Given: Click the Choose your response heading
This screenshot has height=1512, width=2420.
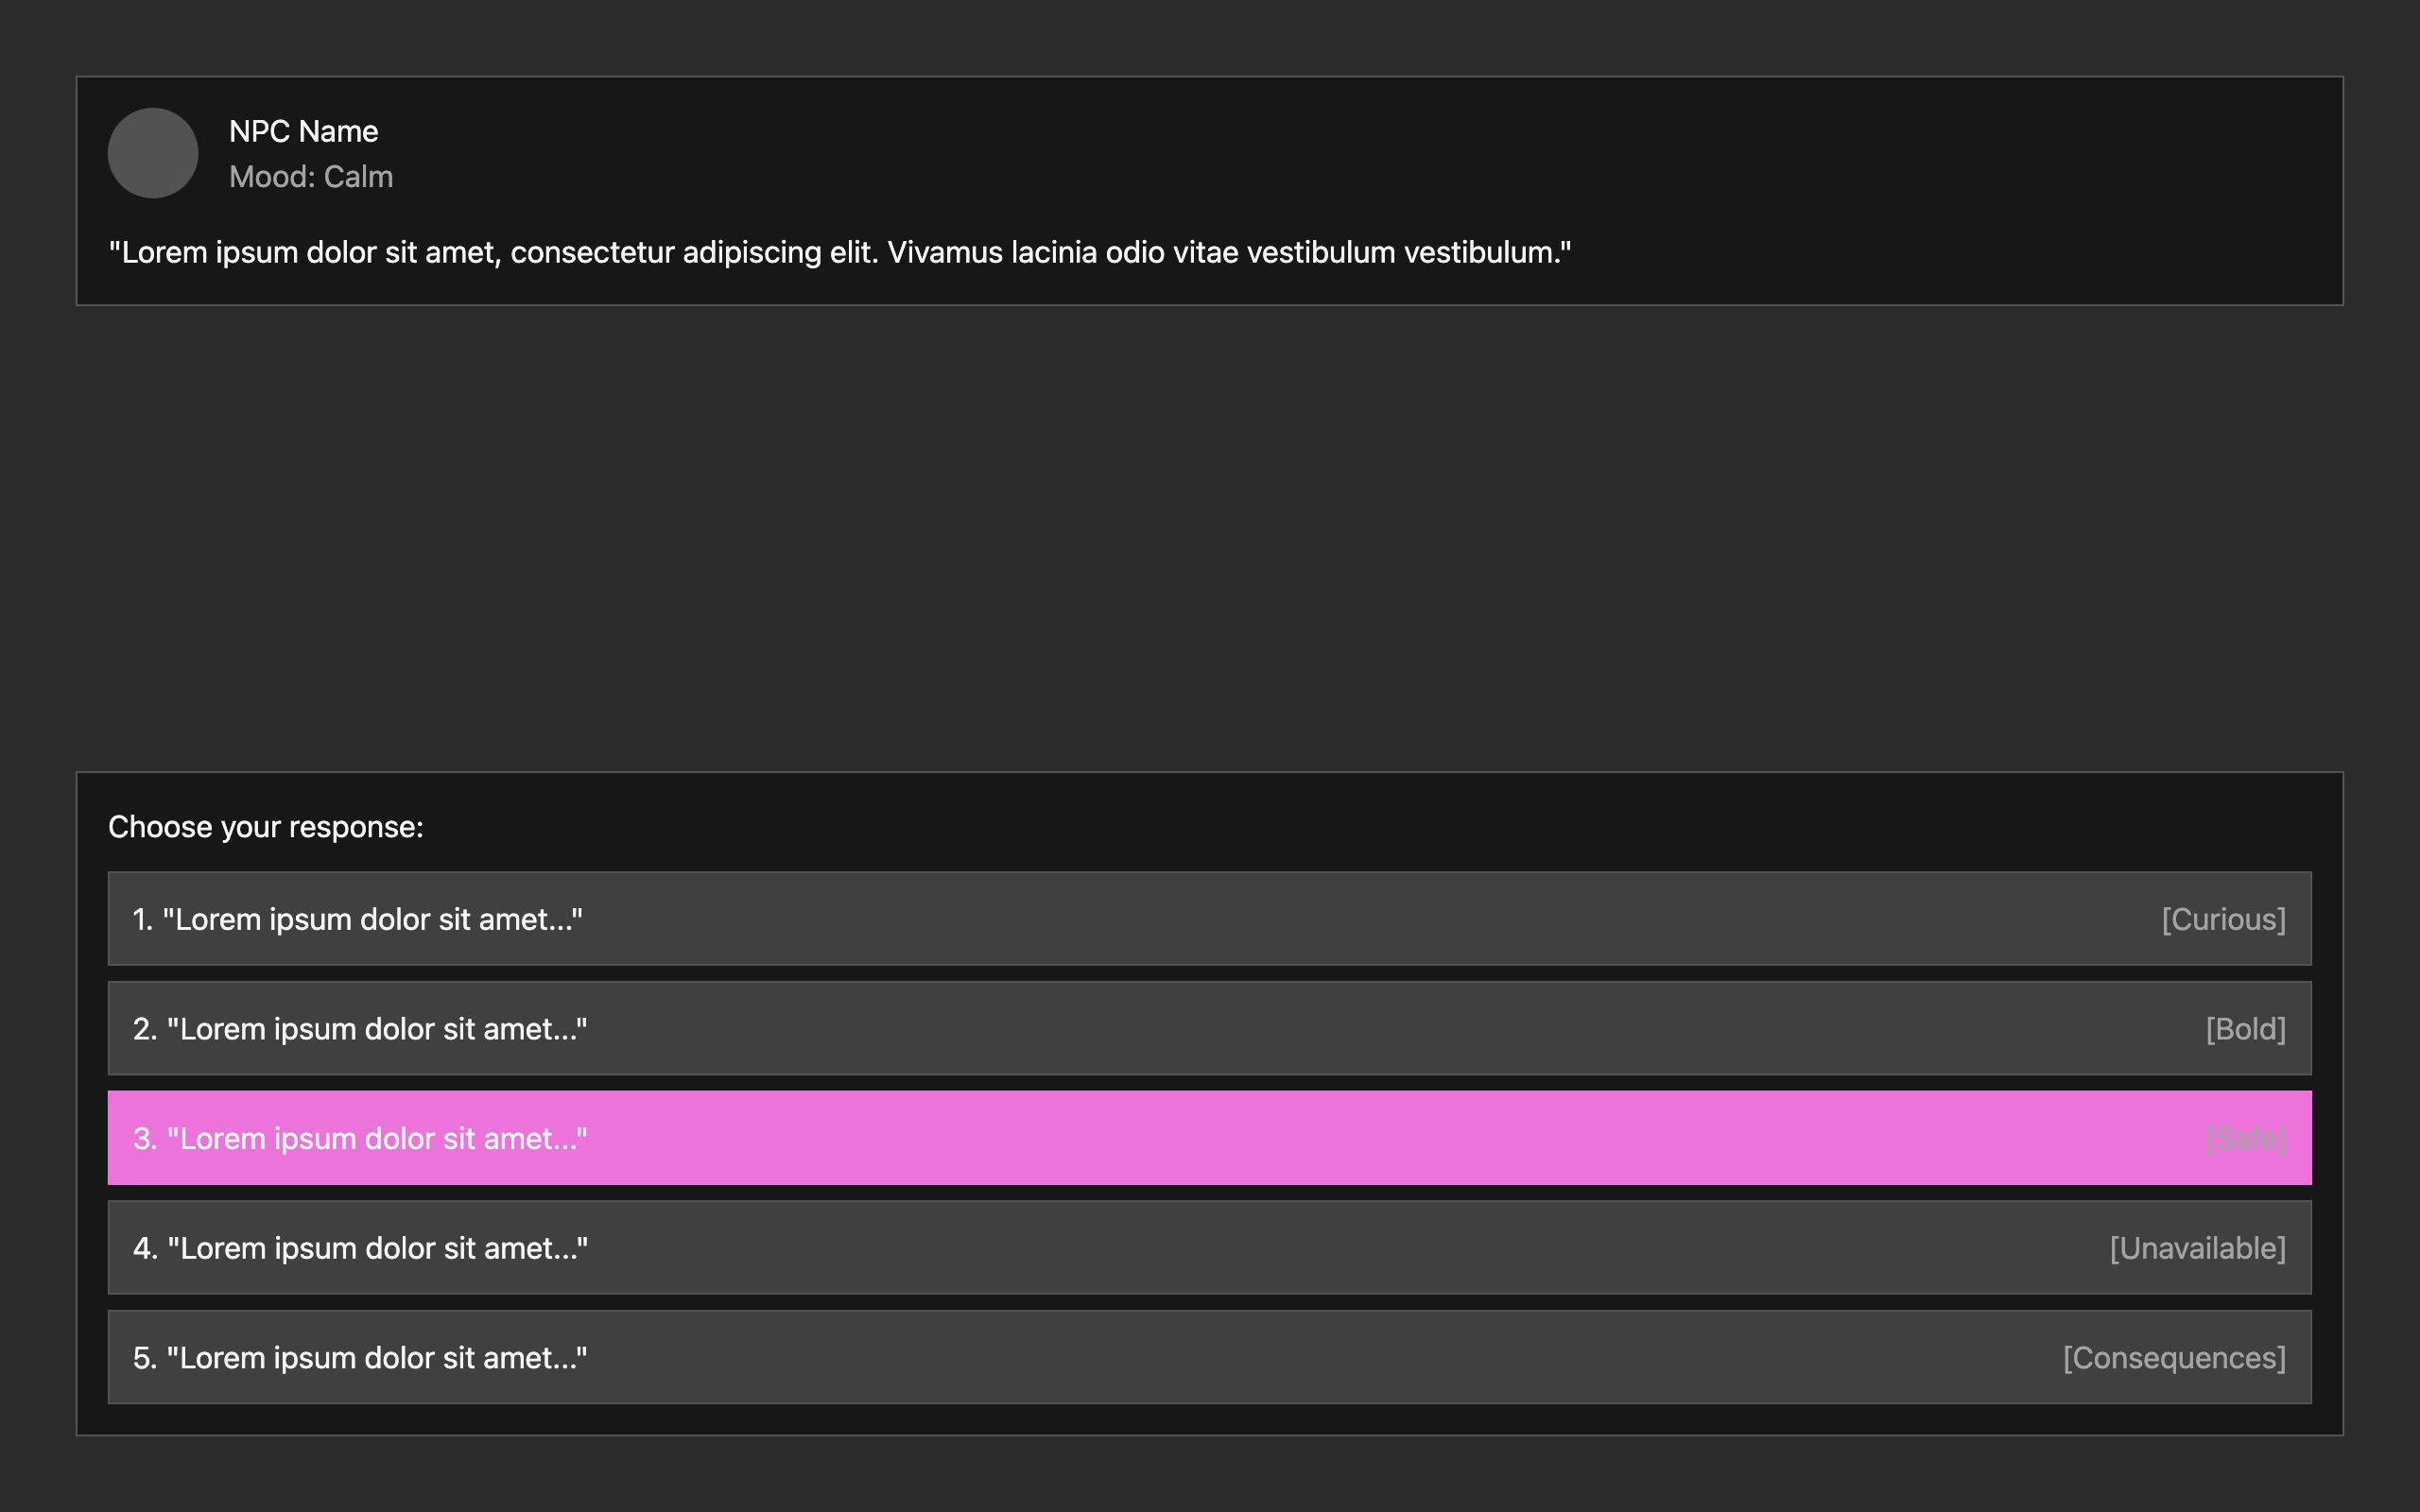Looking at the screenshot, I should pyautogui.click(x=266, y=827).
